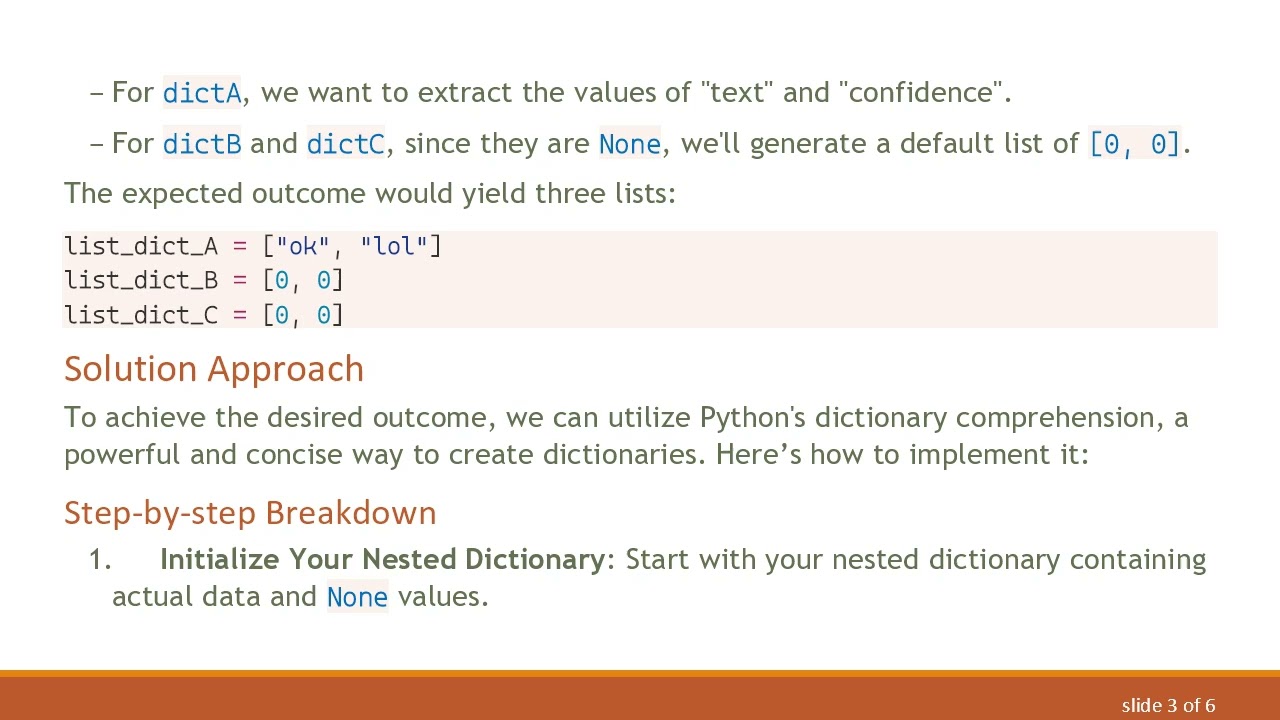
Task: Select the None code in second bullet
Action: coord(629,144)
